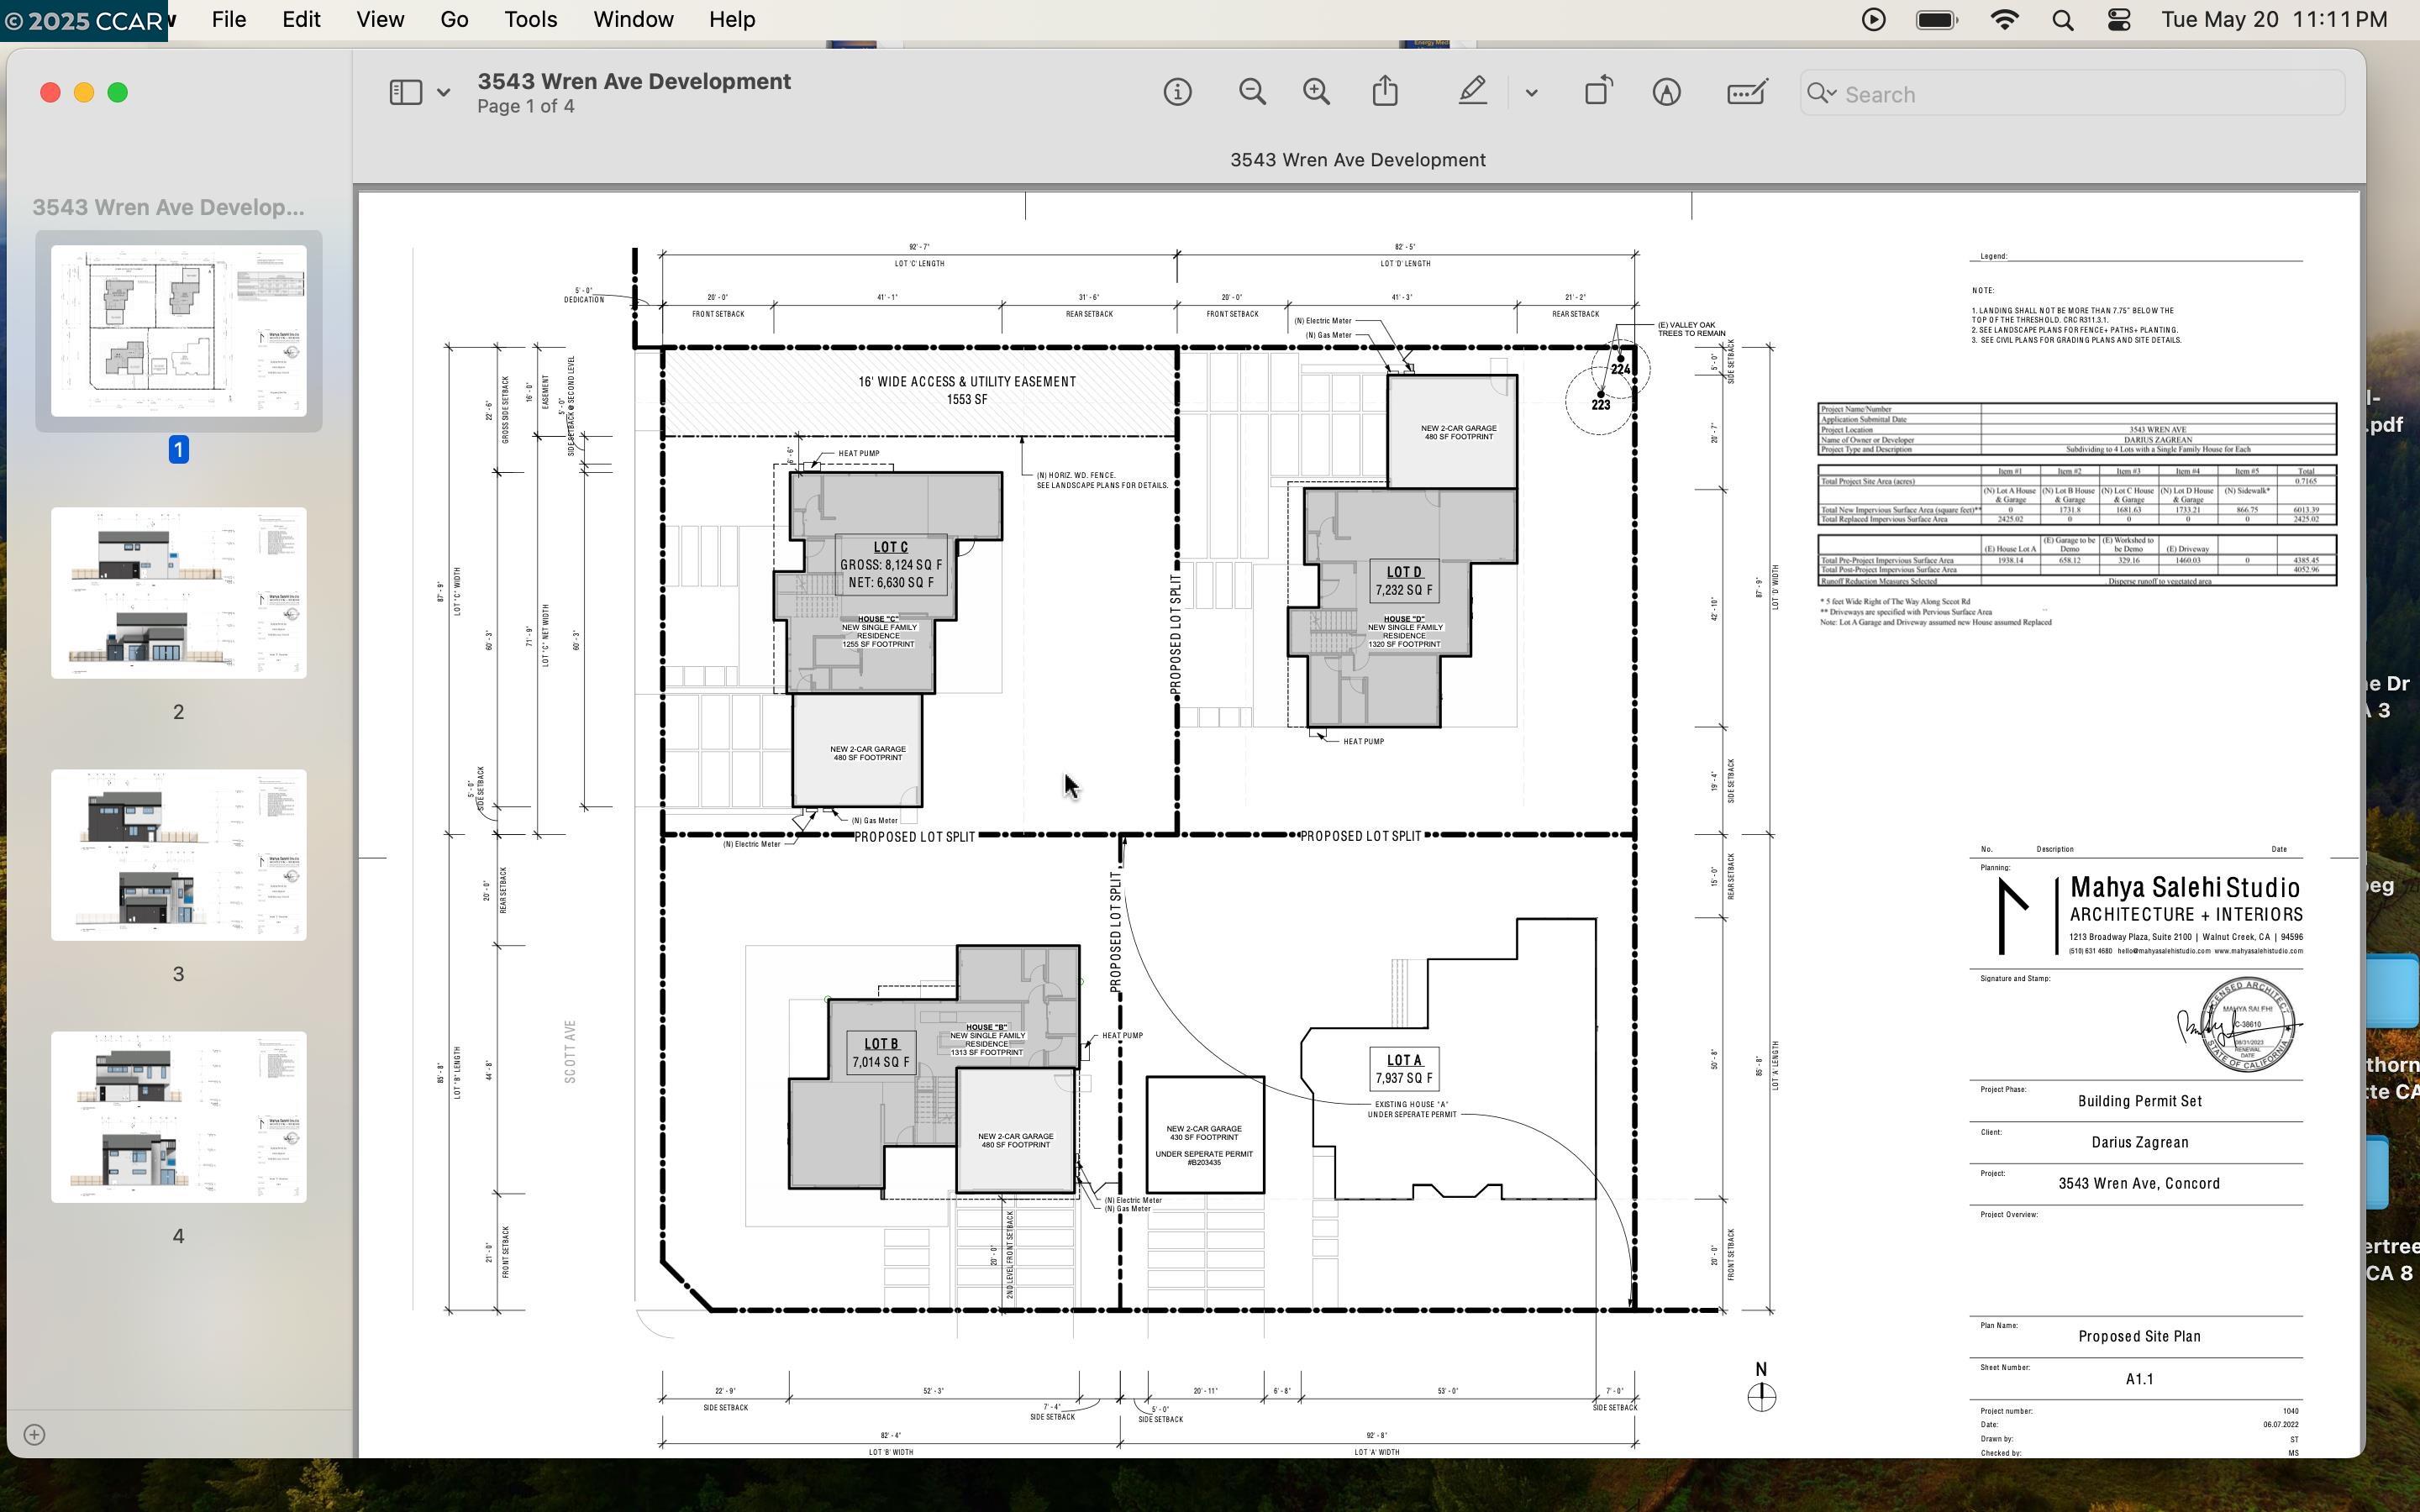Open the View menu
Image resolution: width=2420 pixels, height=1512 pixels.
379,19
